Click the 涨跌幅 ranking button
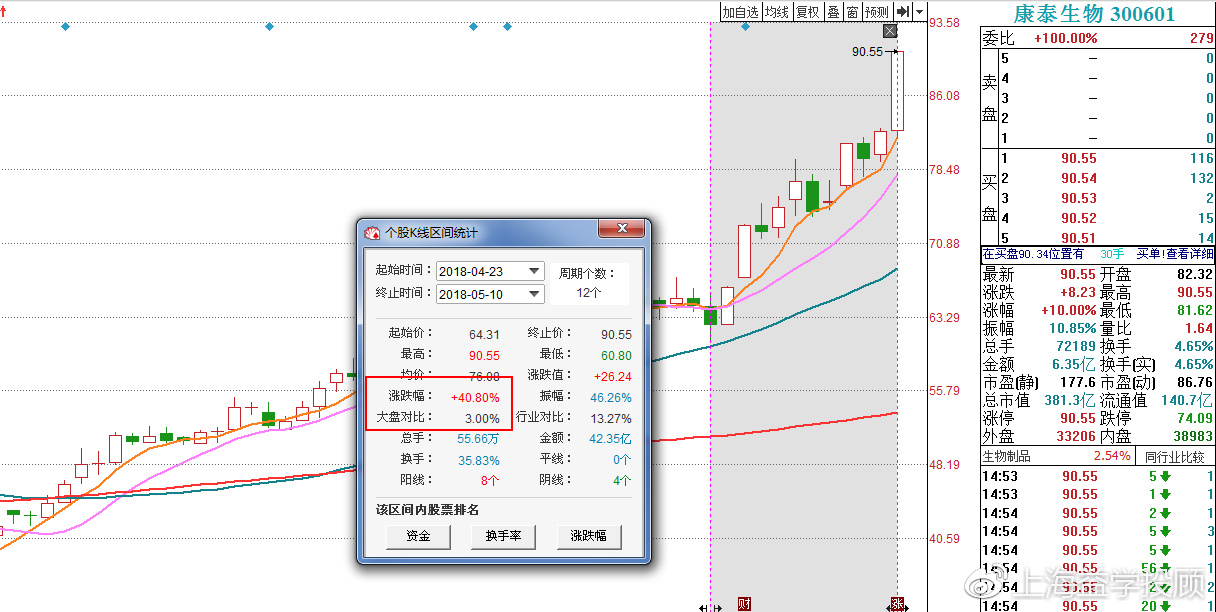 [x=589, y=536]
